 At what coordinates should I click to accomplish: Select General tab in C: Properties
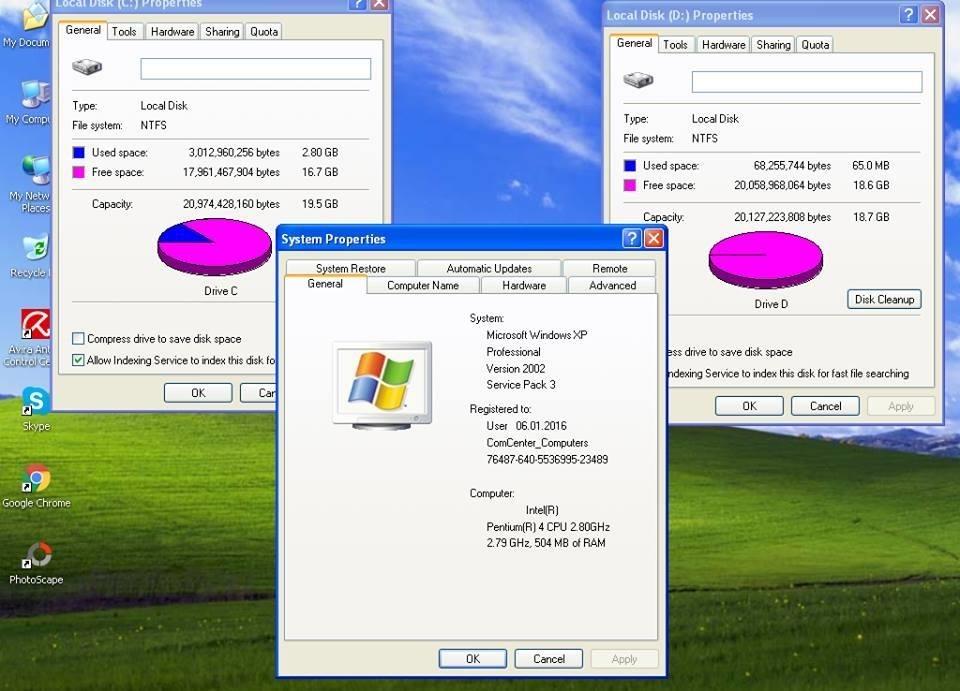click(83, 30)
